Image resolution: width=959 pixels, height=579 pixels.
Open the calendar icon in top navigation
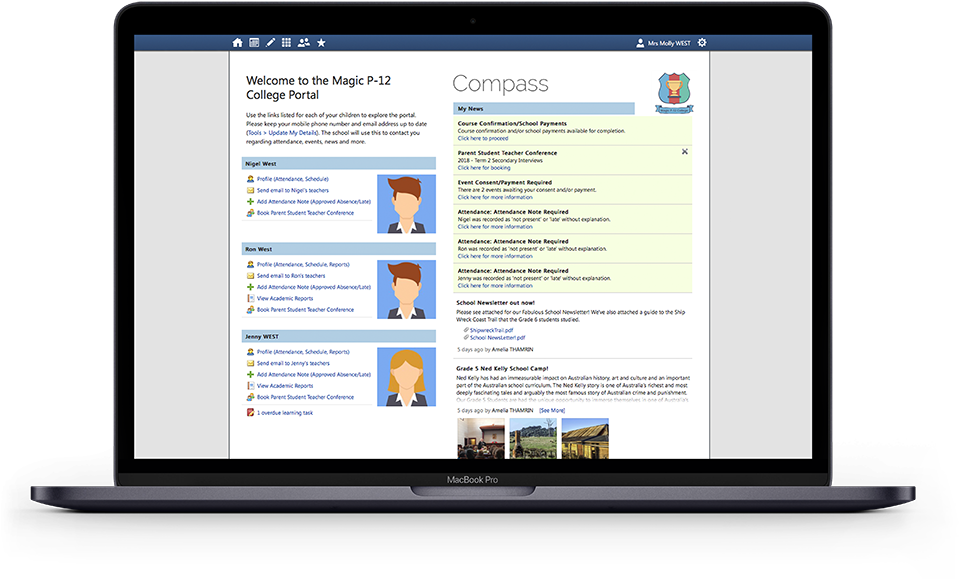[x=254, y=43]
